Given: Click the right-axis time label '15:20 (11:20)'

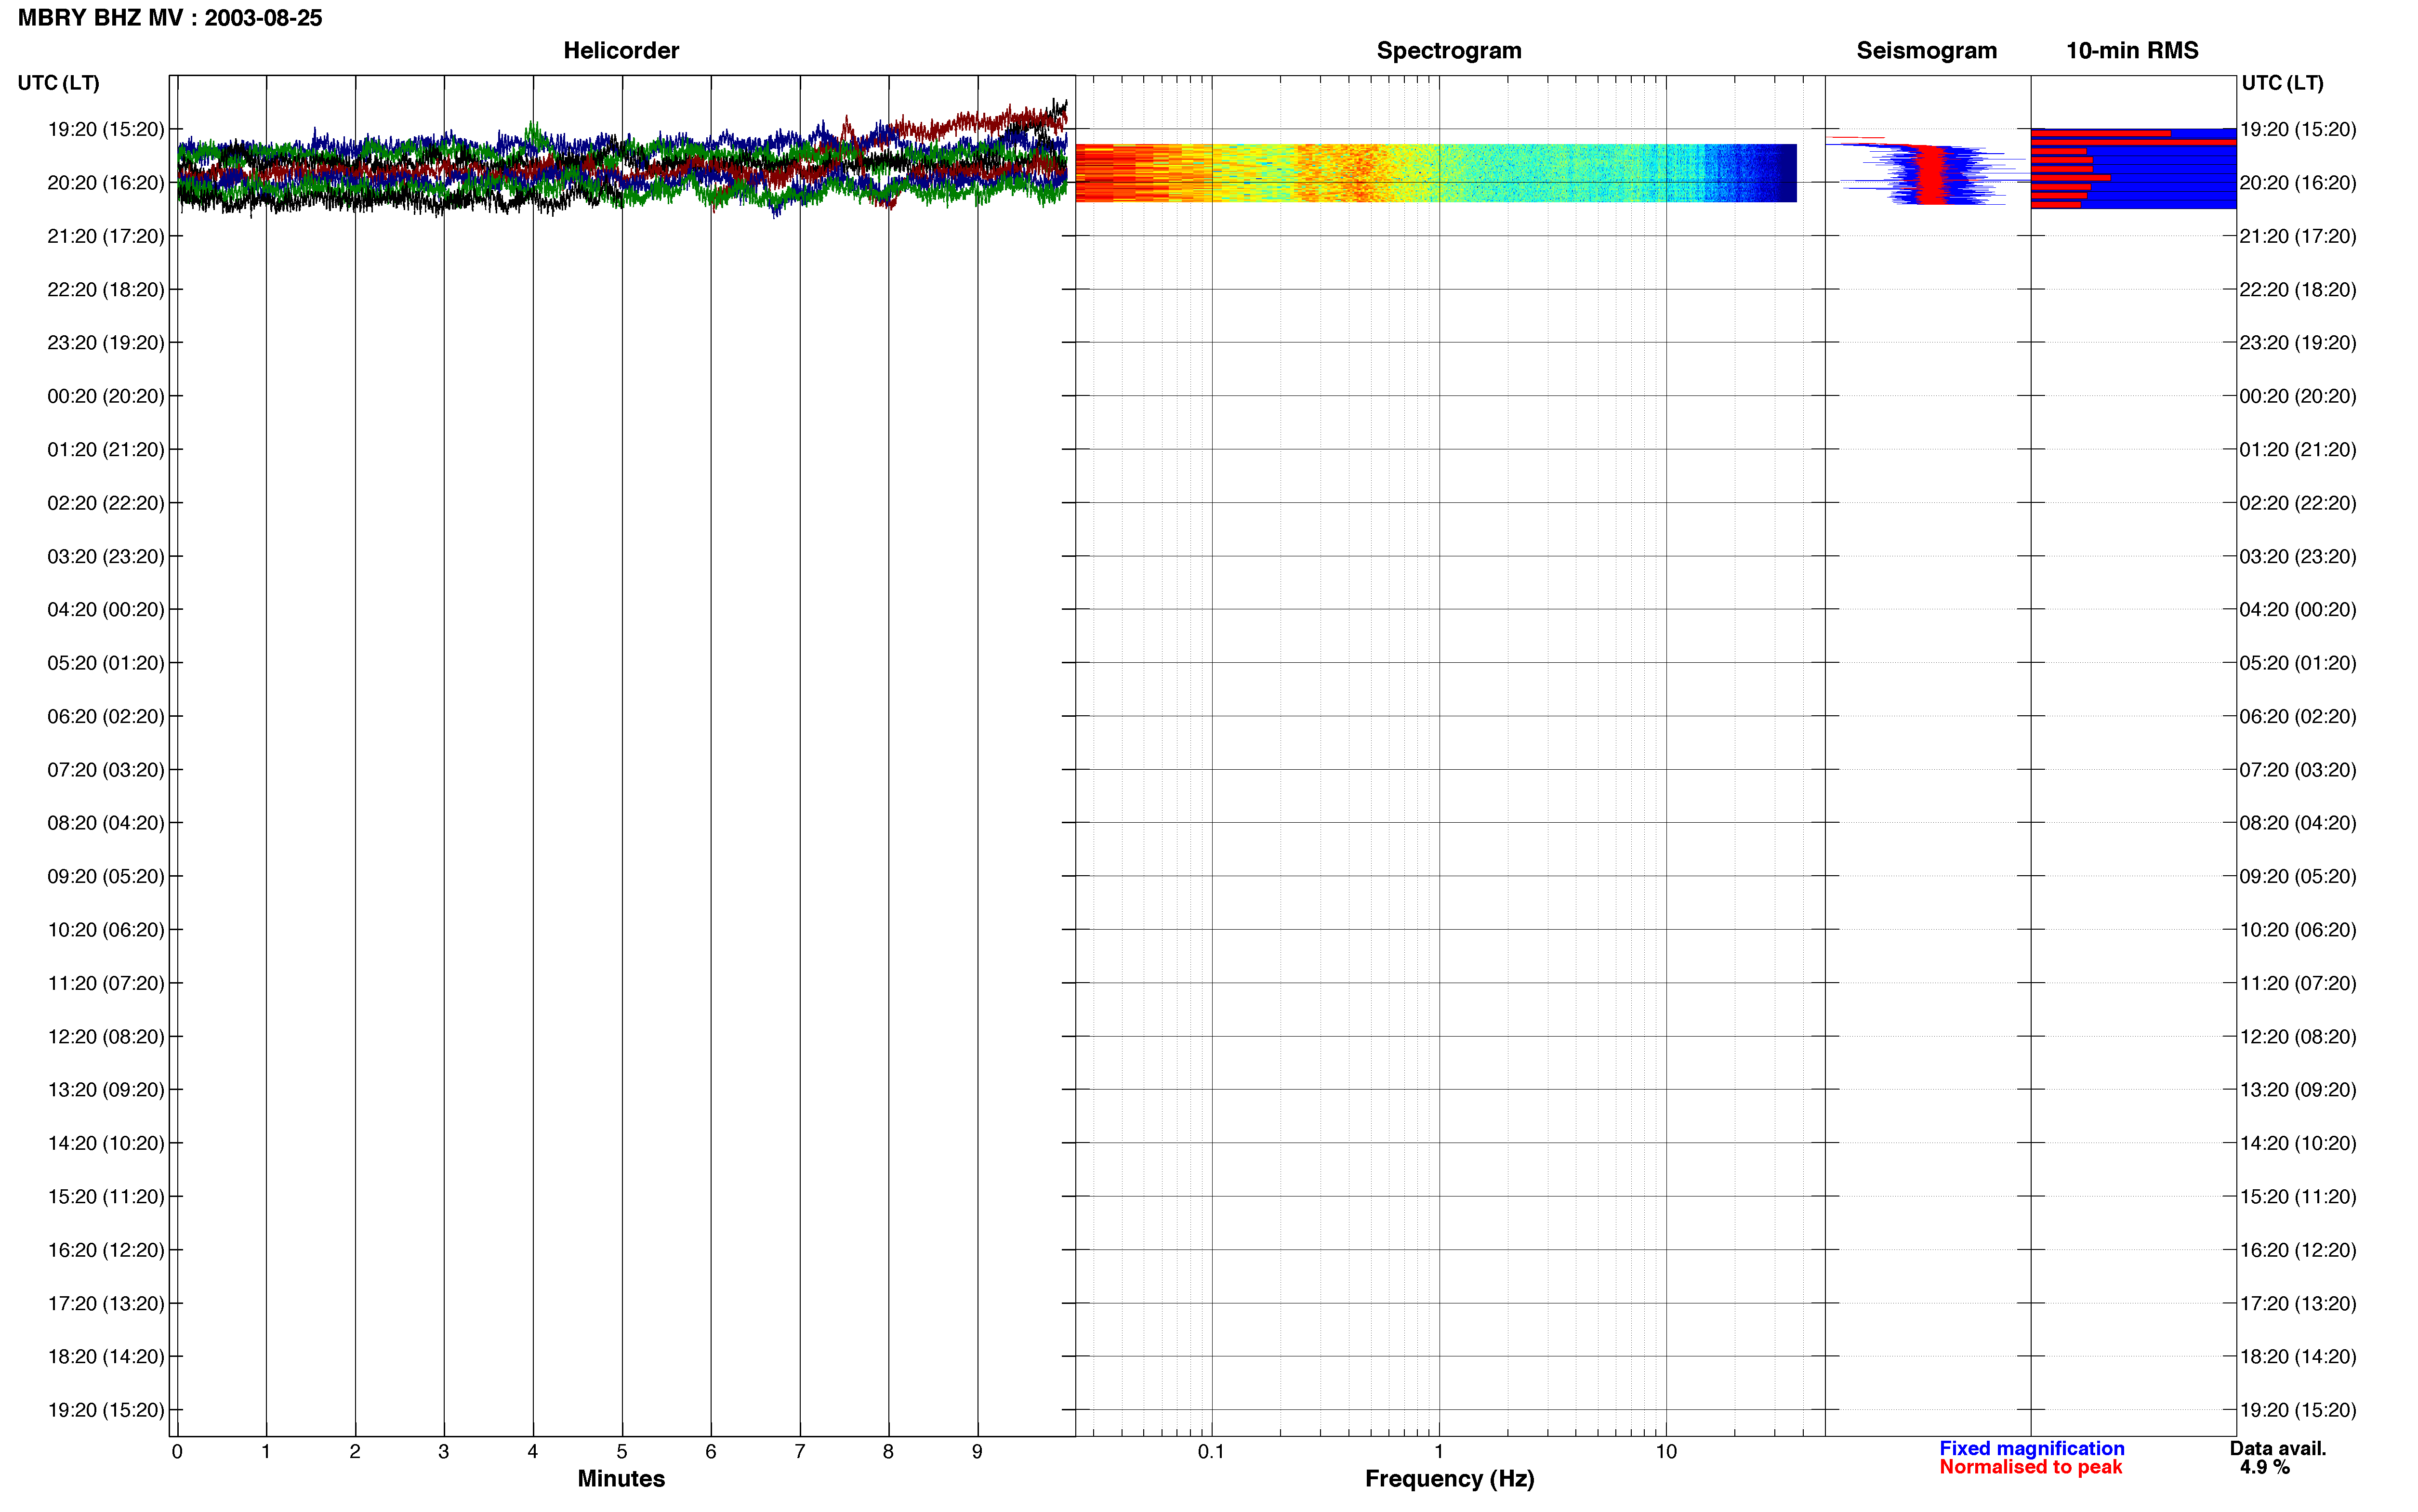Looking at the screenshot, I should coord(2298,1197).
